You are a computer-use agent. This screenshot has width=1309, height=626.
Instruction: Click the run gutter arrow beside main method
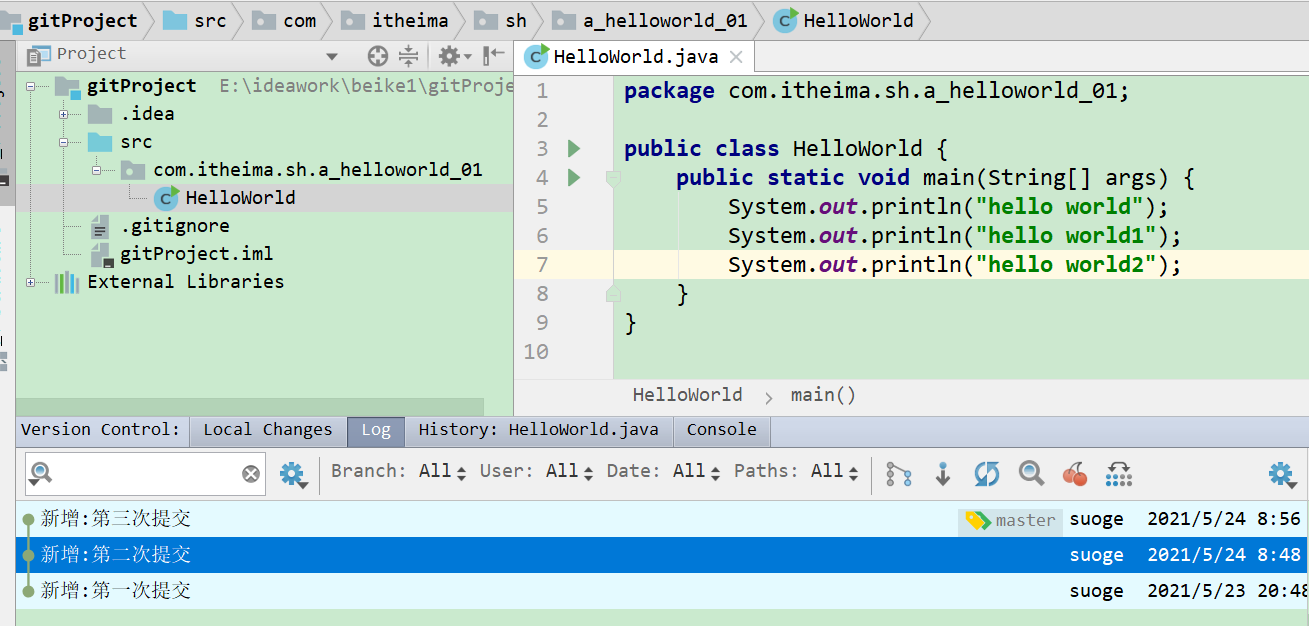pos(574,178)
